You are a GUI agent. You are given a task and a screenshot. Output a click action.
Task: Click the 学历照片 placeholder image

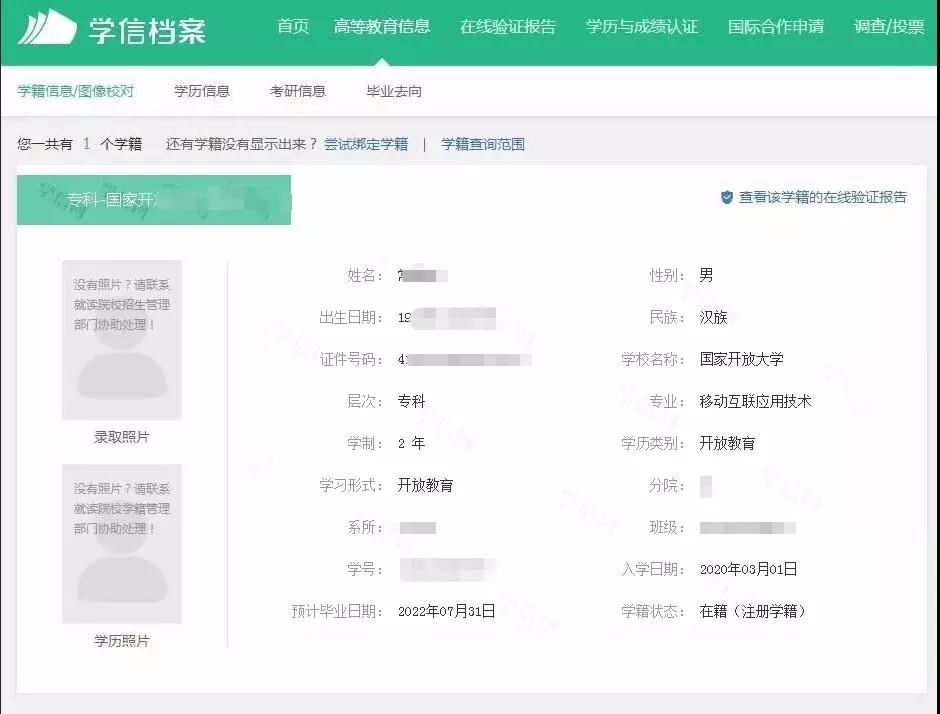coord(122,544)
